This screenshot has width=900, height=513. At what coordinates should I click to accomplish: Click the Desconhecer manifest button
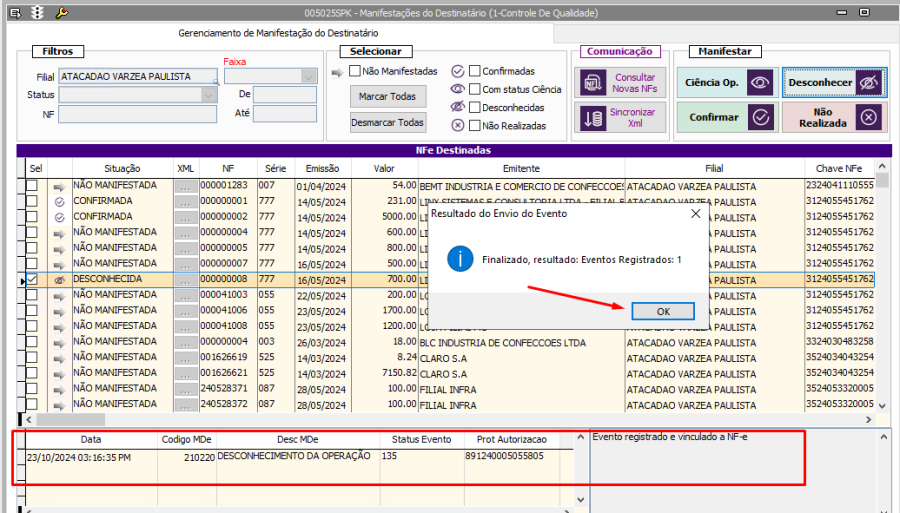tap(834, 83)
